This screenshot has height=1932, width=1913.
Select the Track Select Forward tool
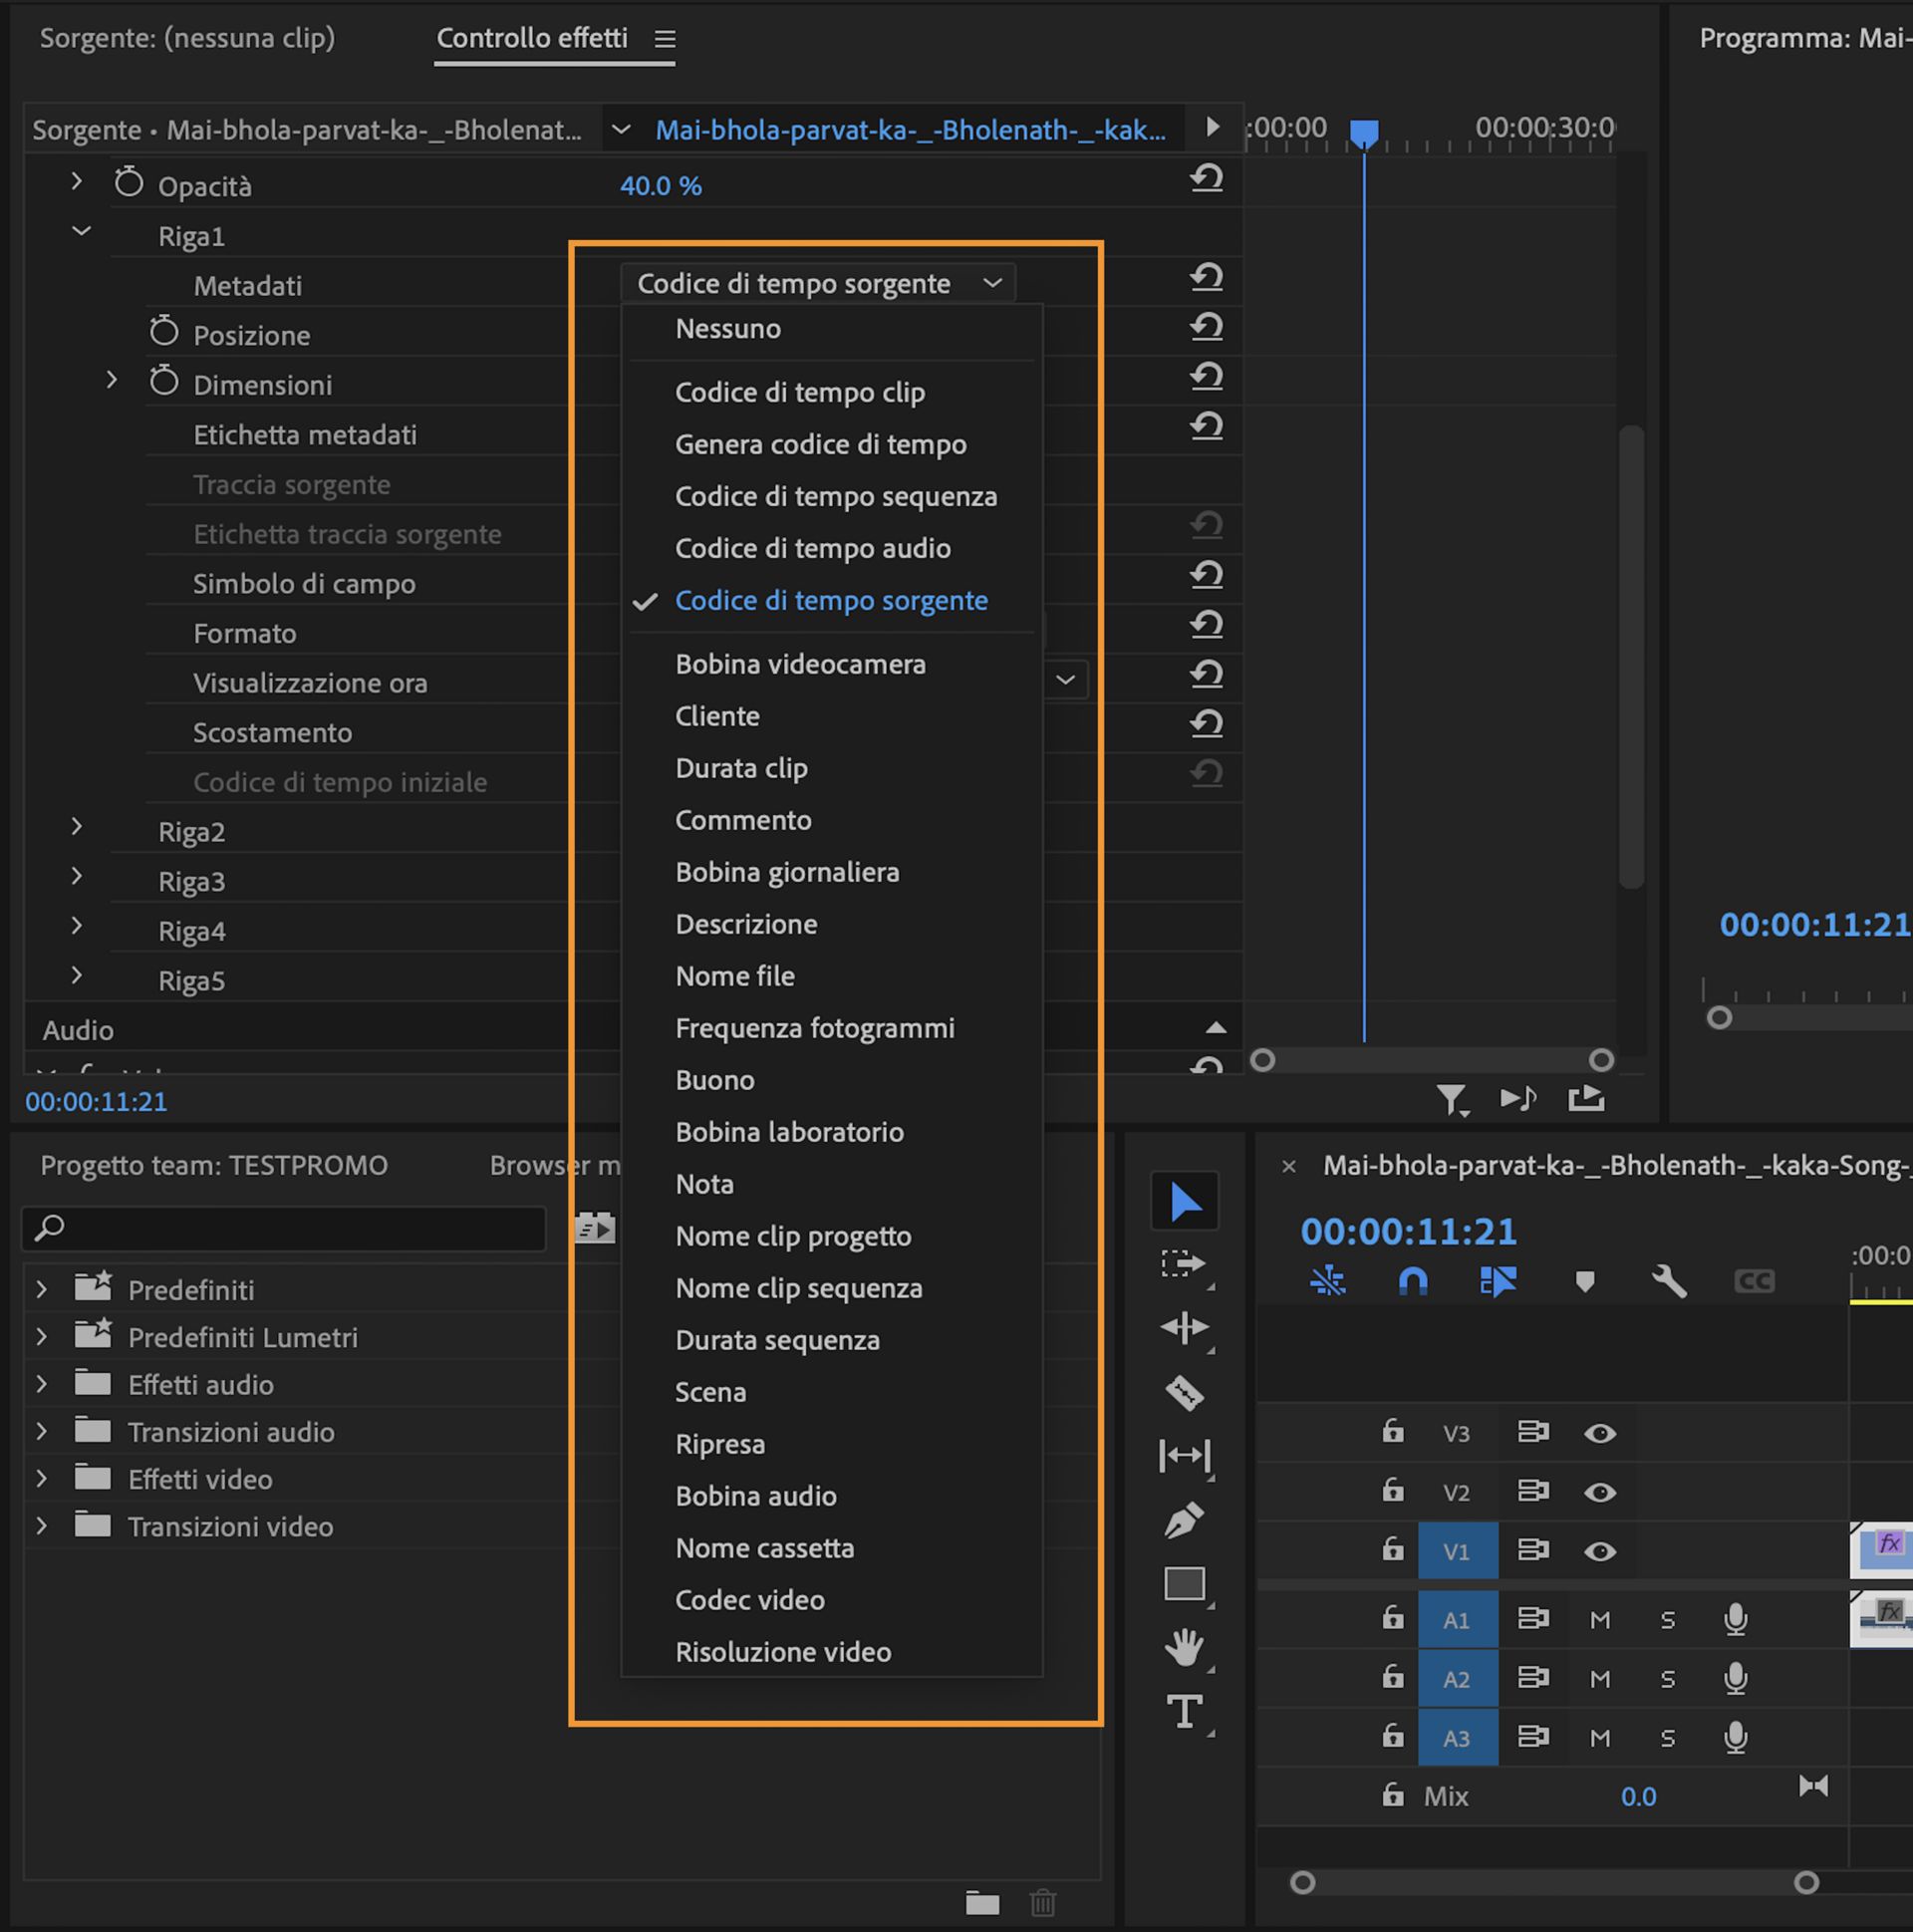coord(1184,1265)
